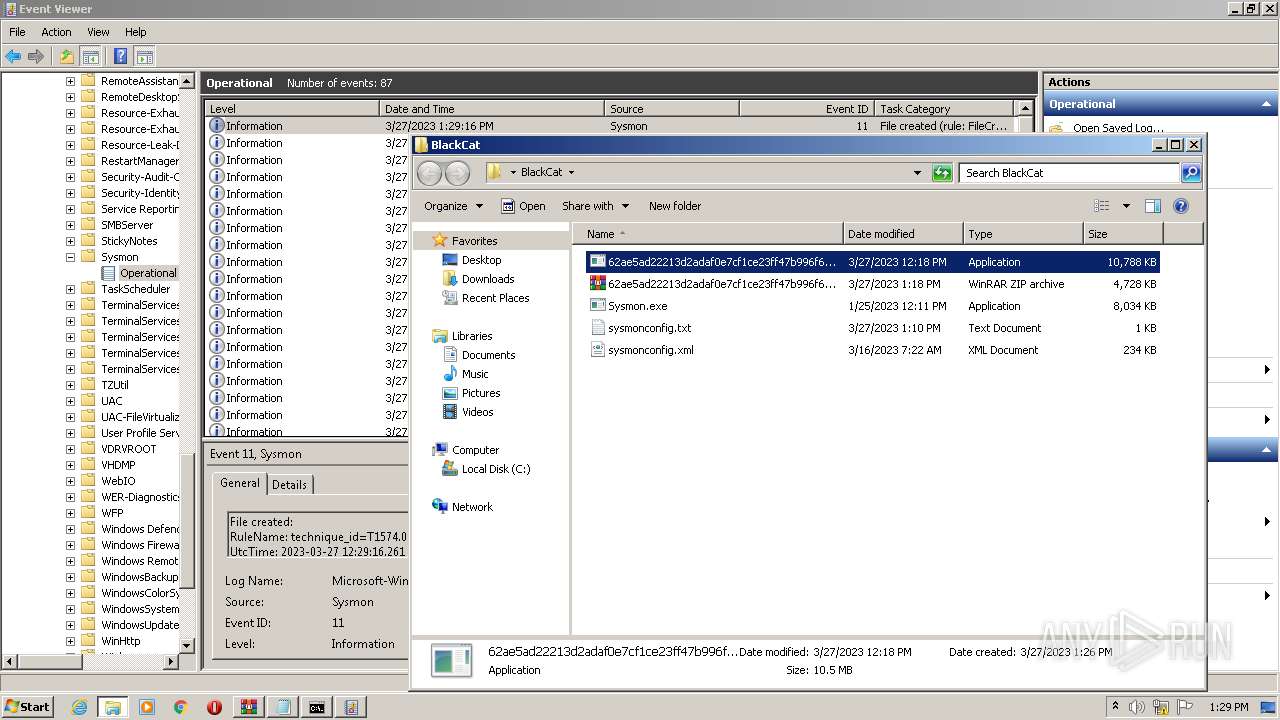The height and width of the screenshot is (720, 1280).
Task: Click the refresh icon beside BlackCat address bar
Action: click(x=941, y=173)
